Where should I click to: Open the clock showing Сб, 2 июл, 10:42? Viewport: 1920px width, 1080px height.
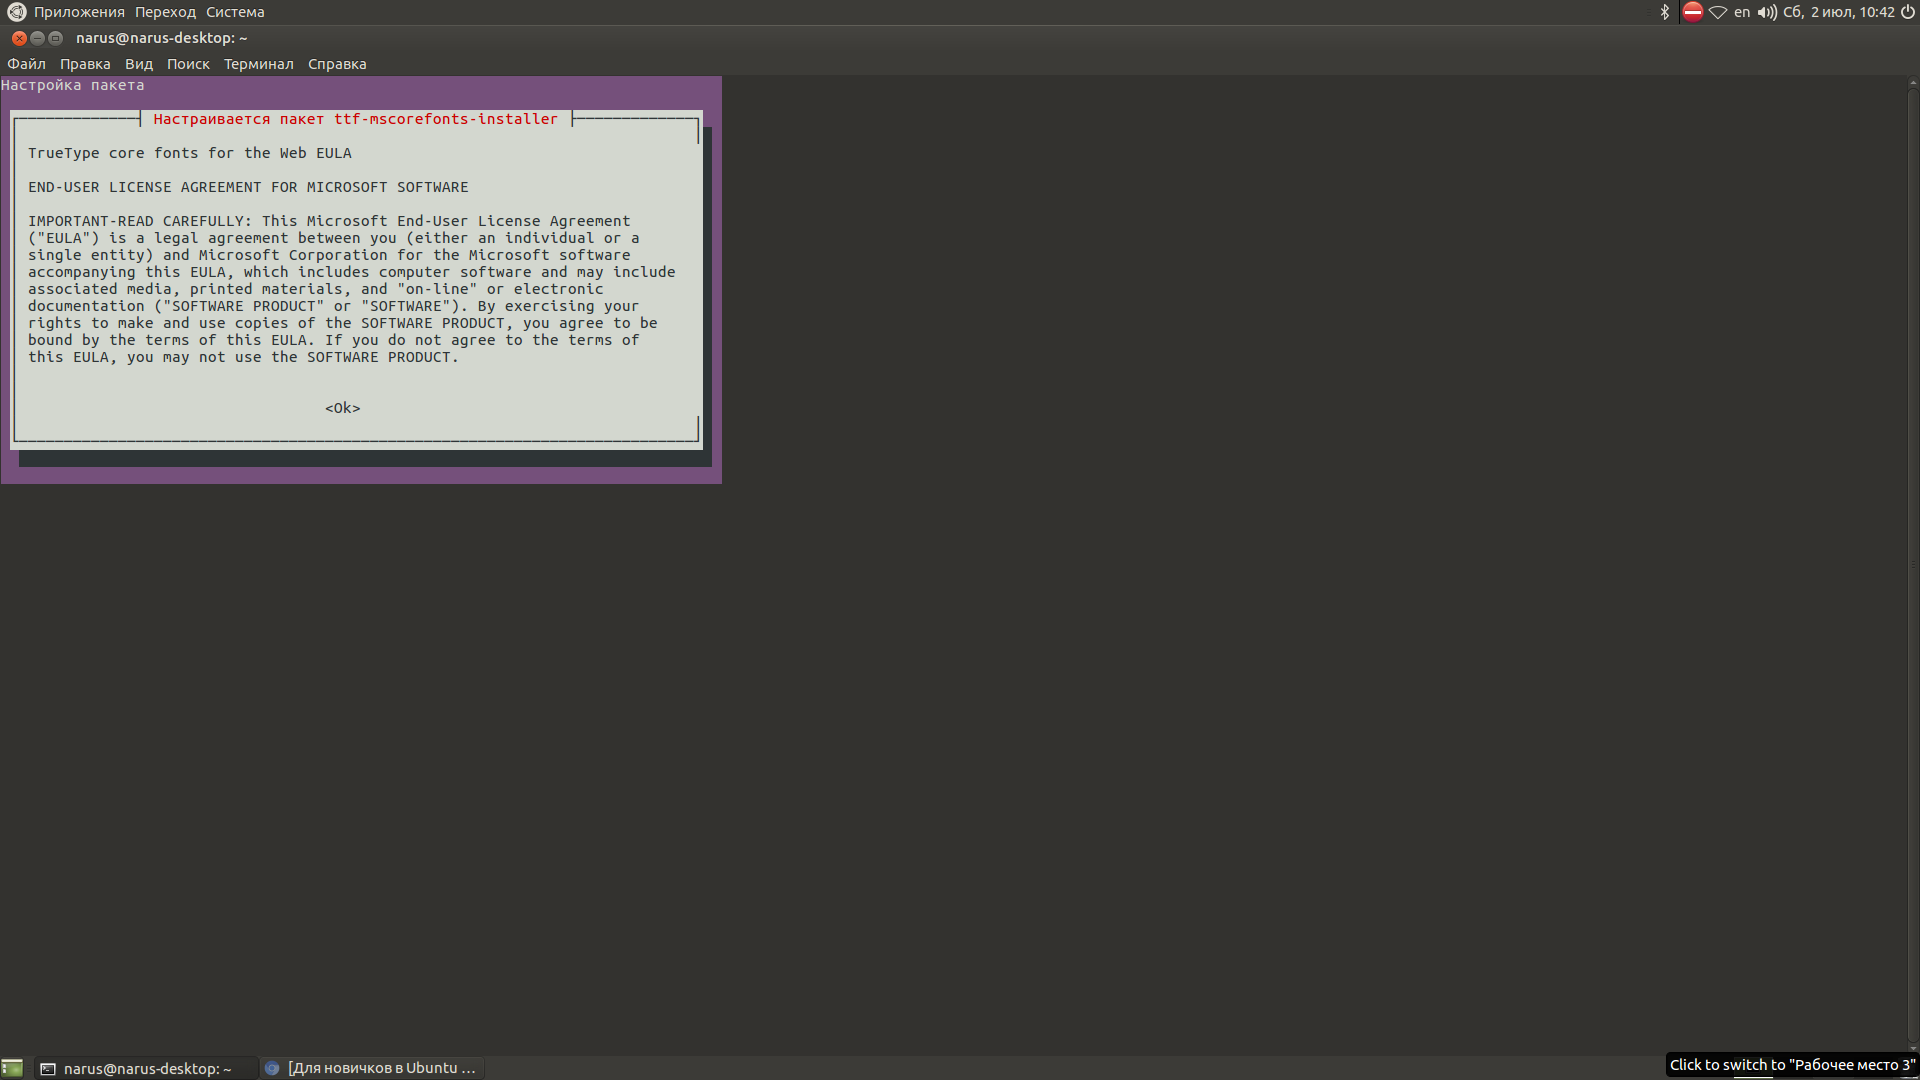[1838, 12]
